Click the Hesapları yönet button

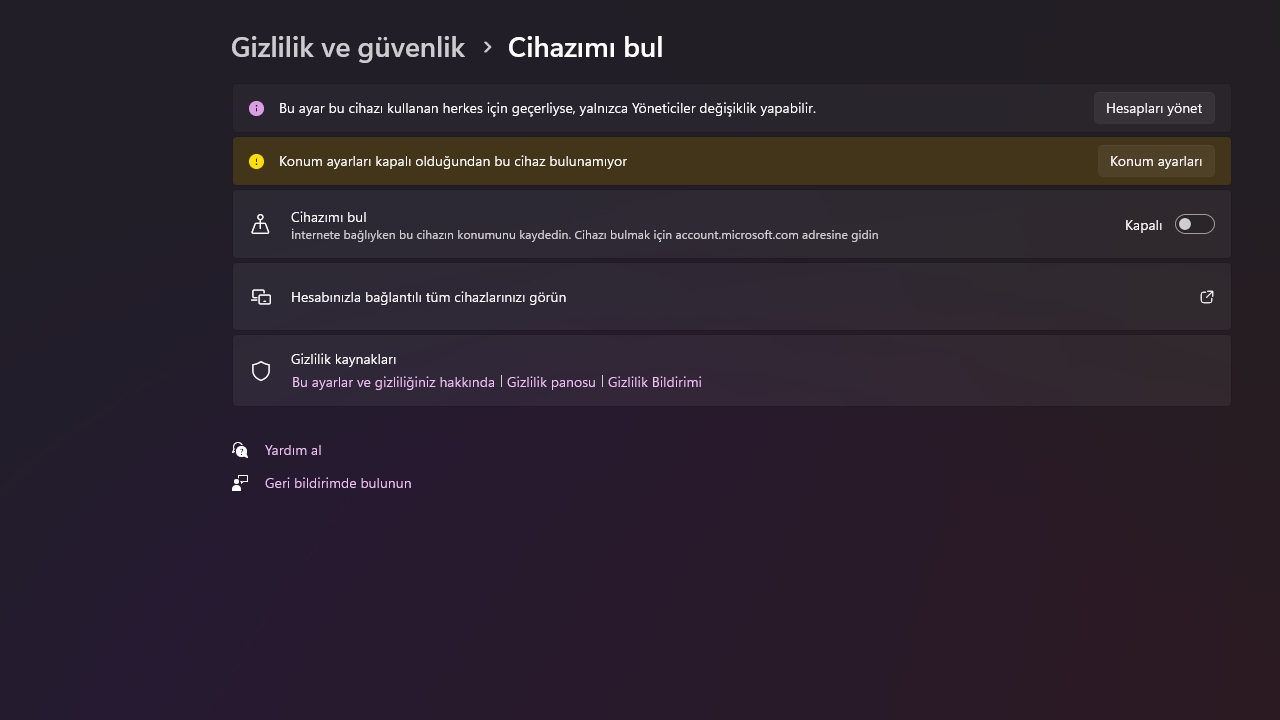point(1154,108)
